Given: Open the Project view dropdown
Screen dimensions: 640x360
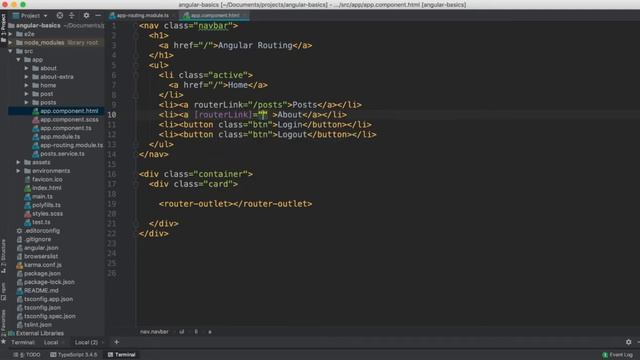Looking at the screenshot, I should 31,16.
